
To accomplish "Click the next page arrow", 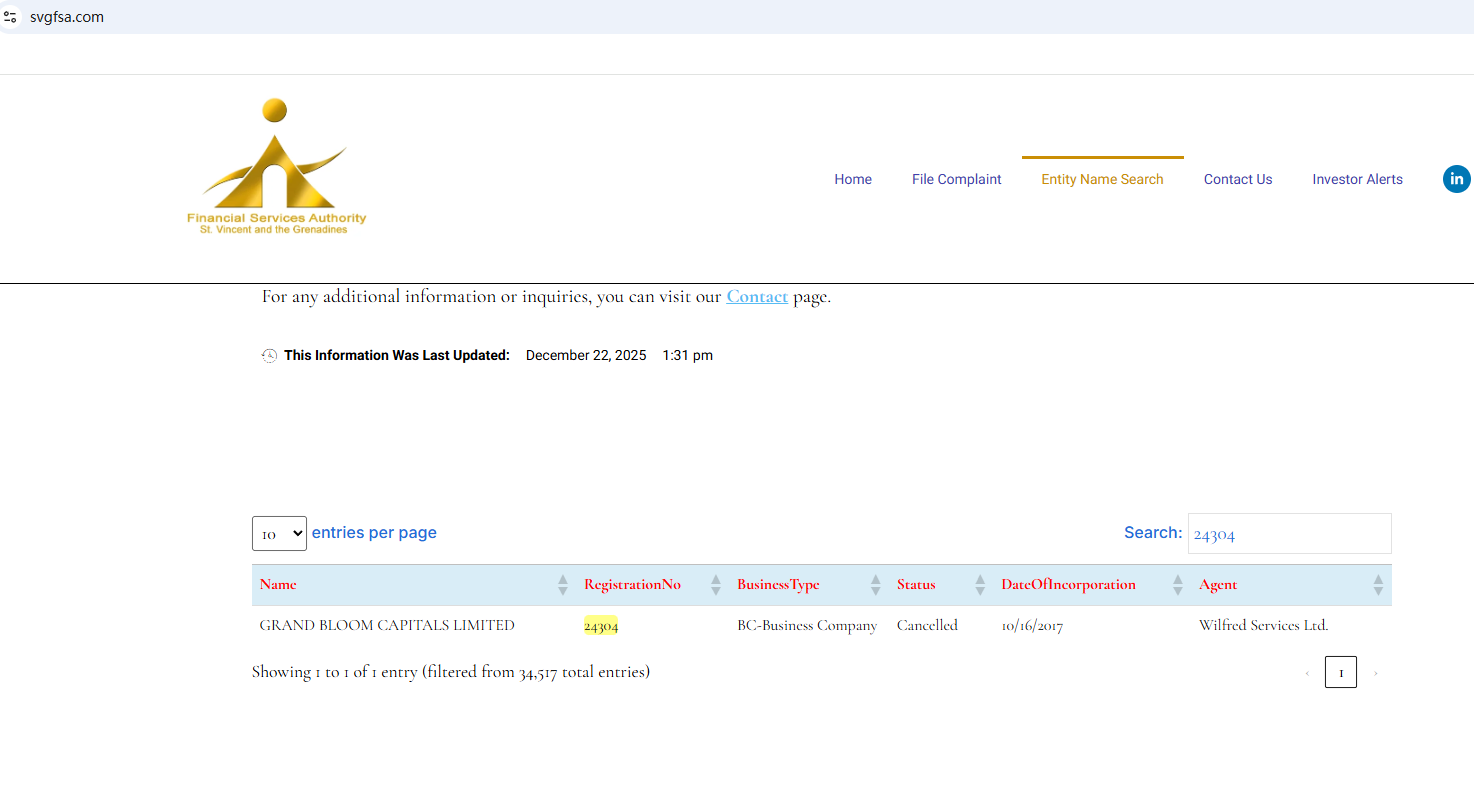I will [x=1375, y=673].
